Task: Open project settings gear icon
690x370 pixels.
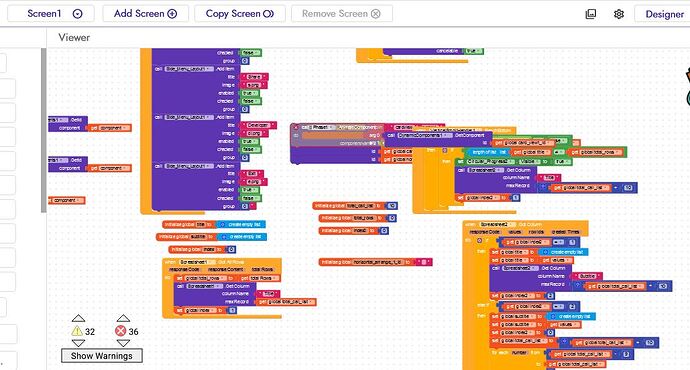Action: click(x=619, y=14)
